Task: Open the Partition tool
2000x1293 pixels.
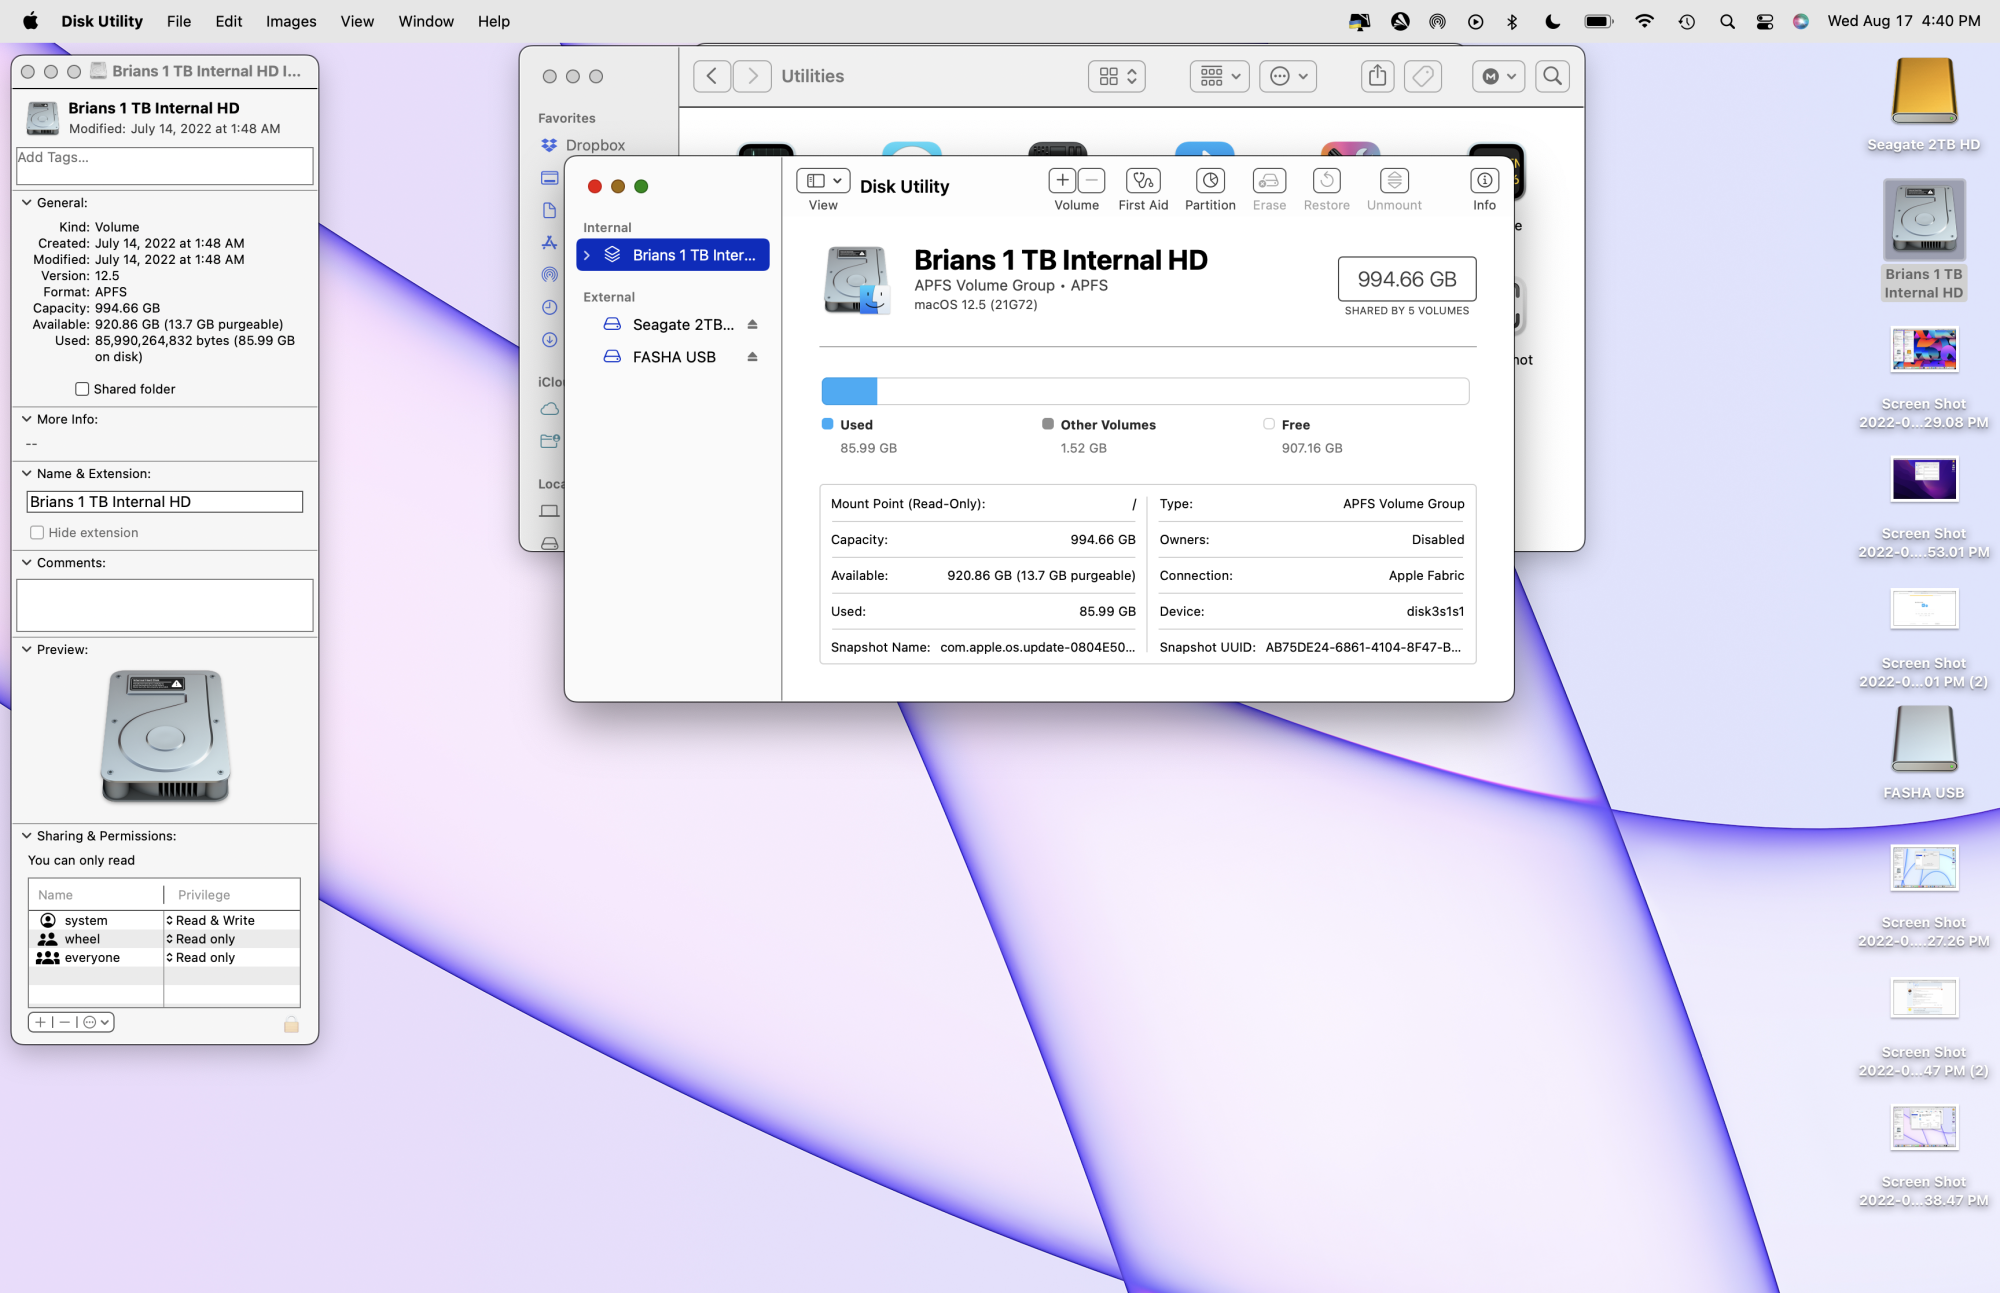Action: click(1209, 181)
